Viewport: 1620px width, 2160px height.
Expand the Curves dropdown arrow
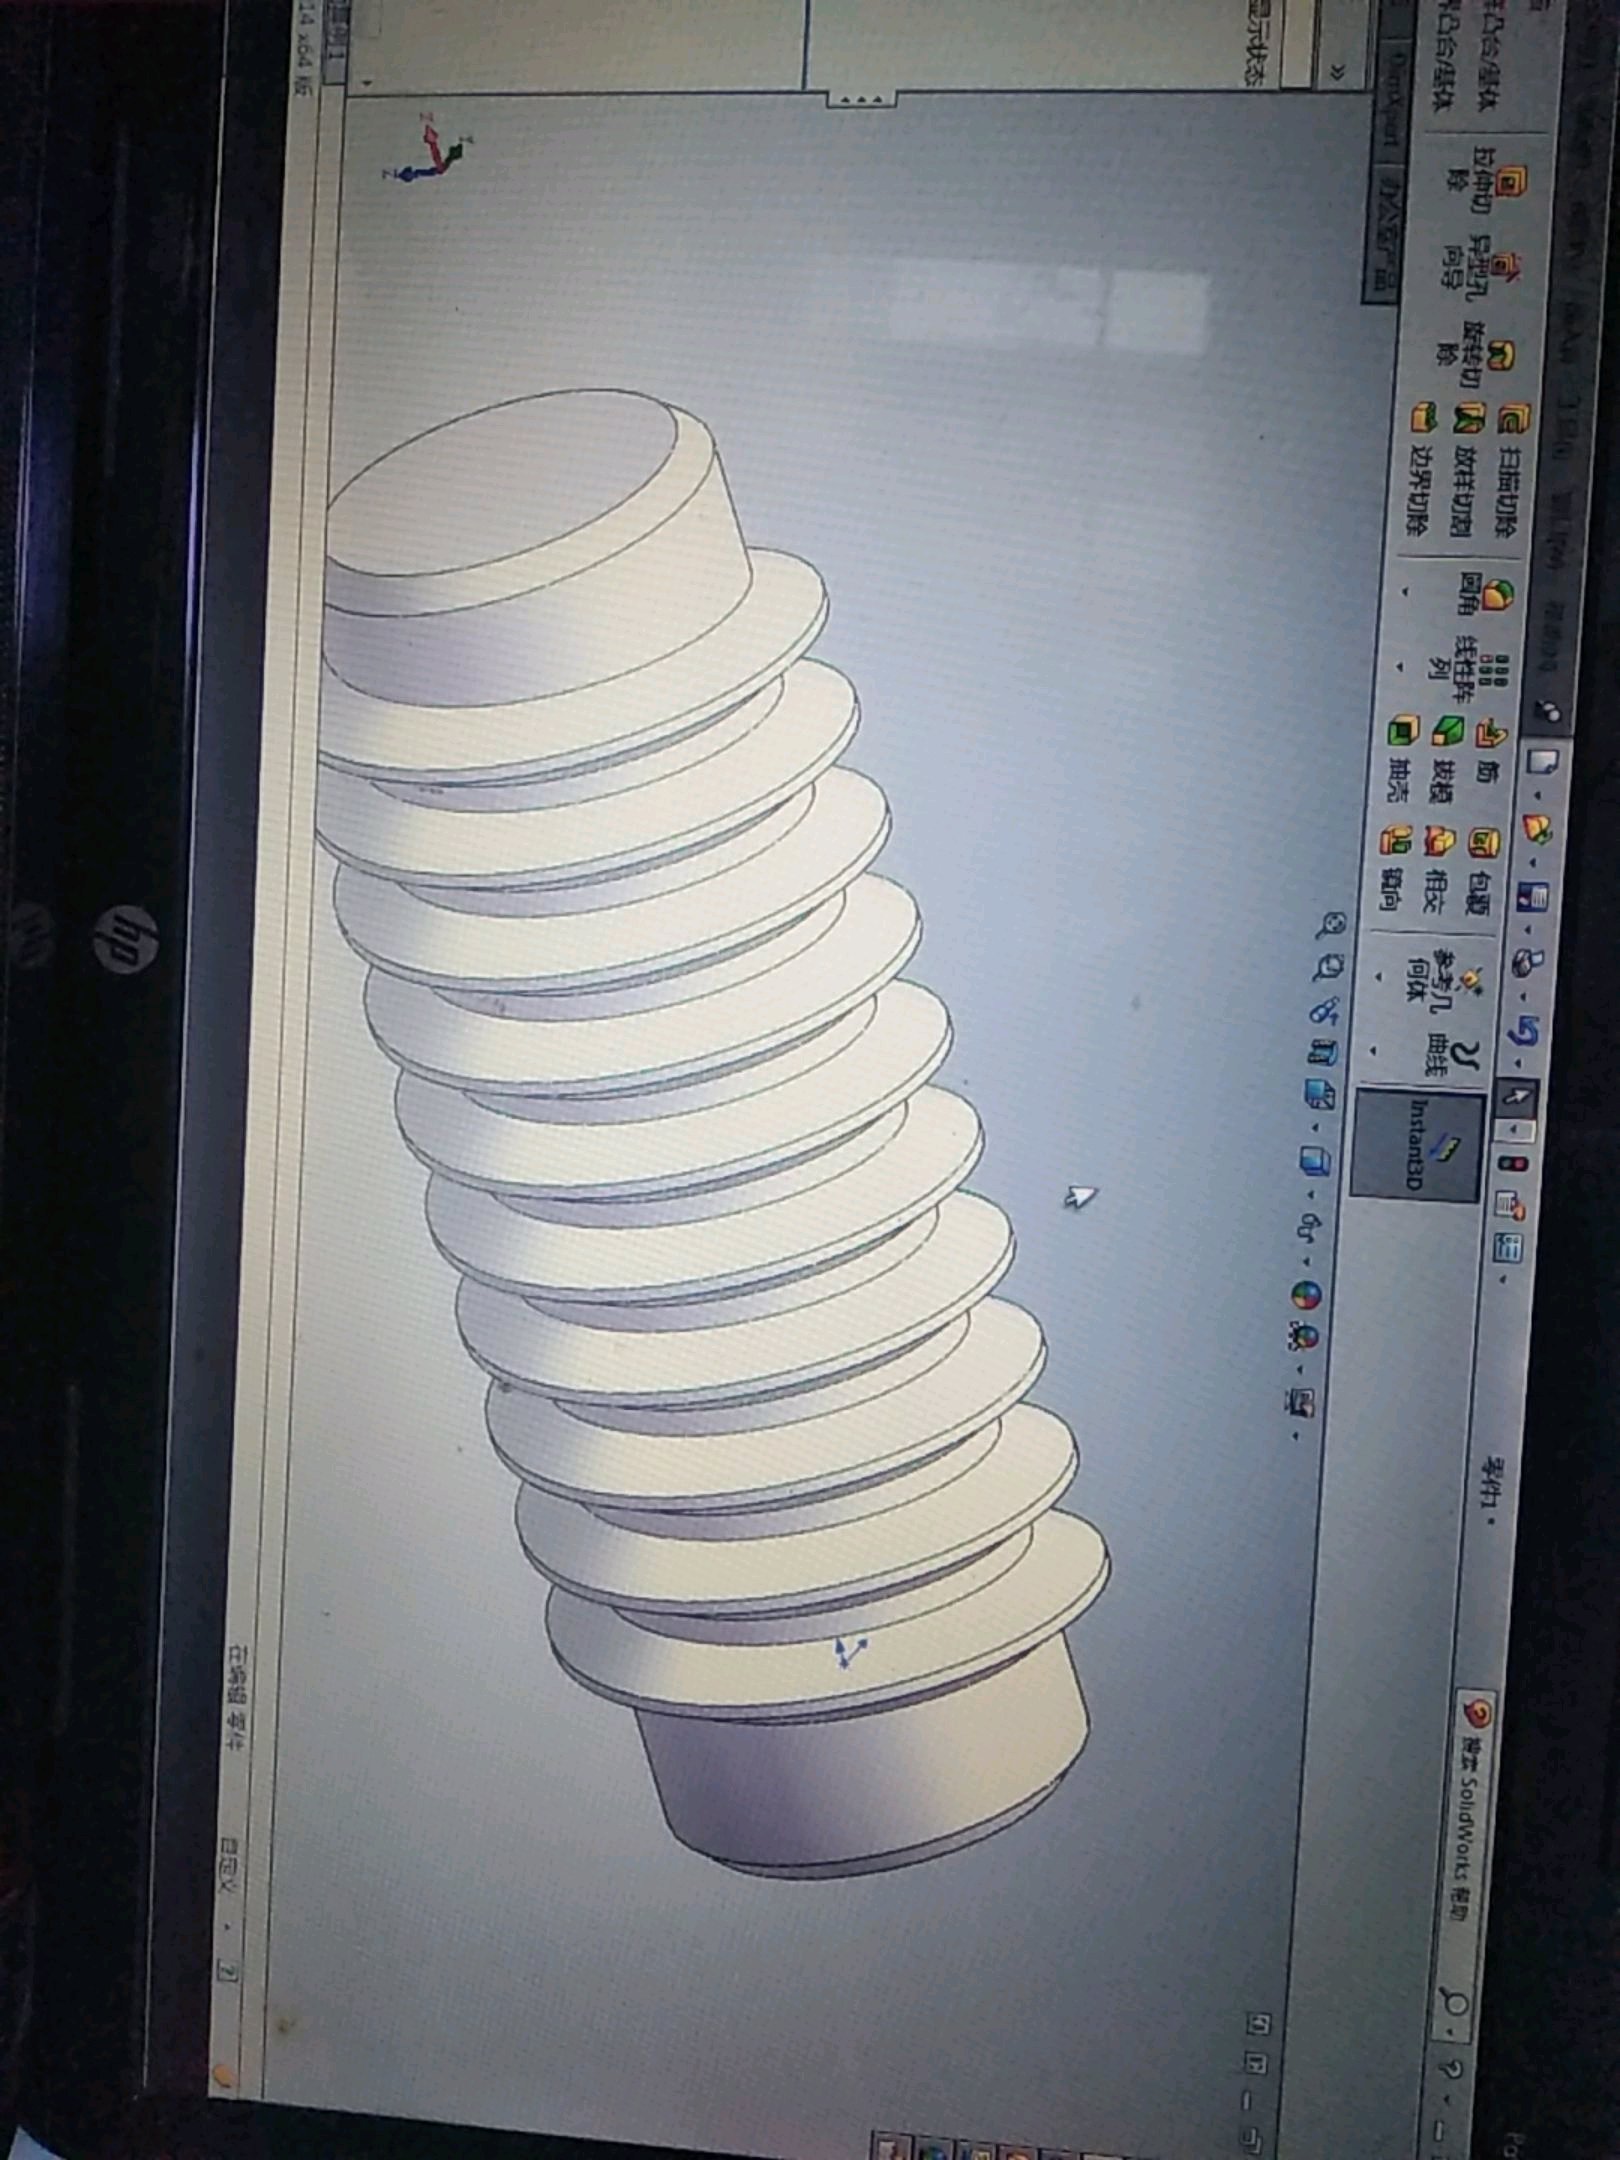click(1373, 1051)
